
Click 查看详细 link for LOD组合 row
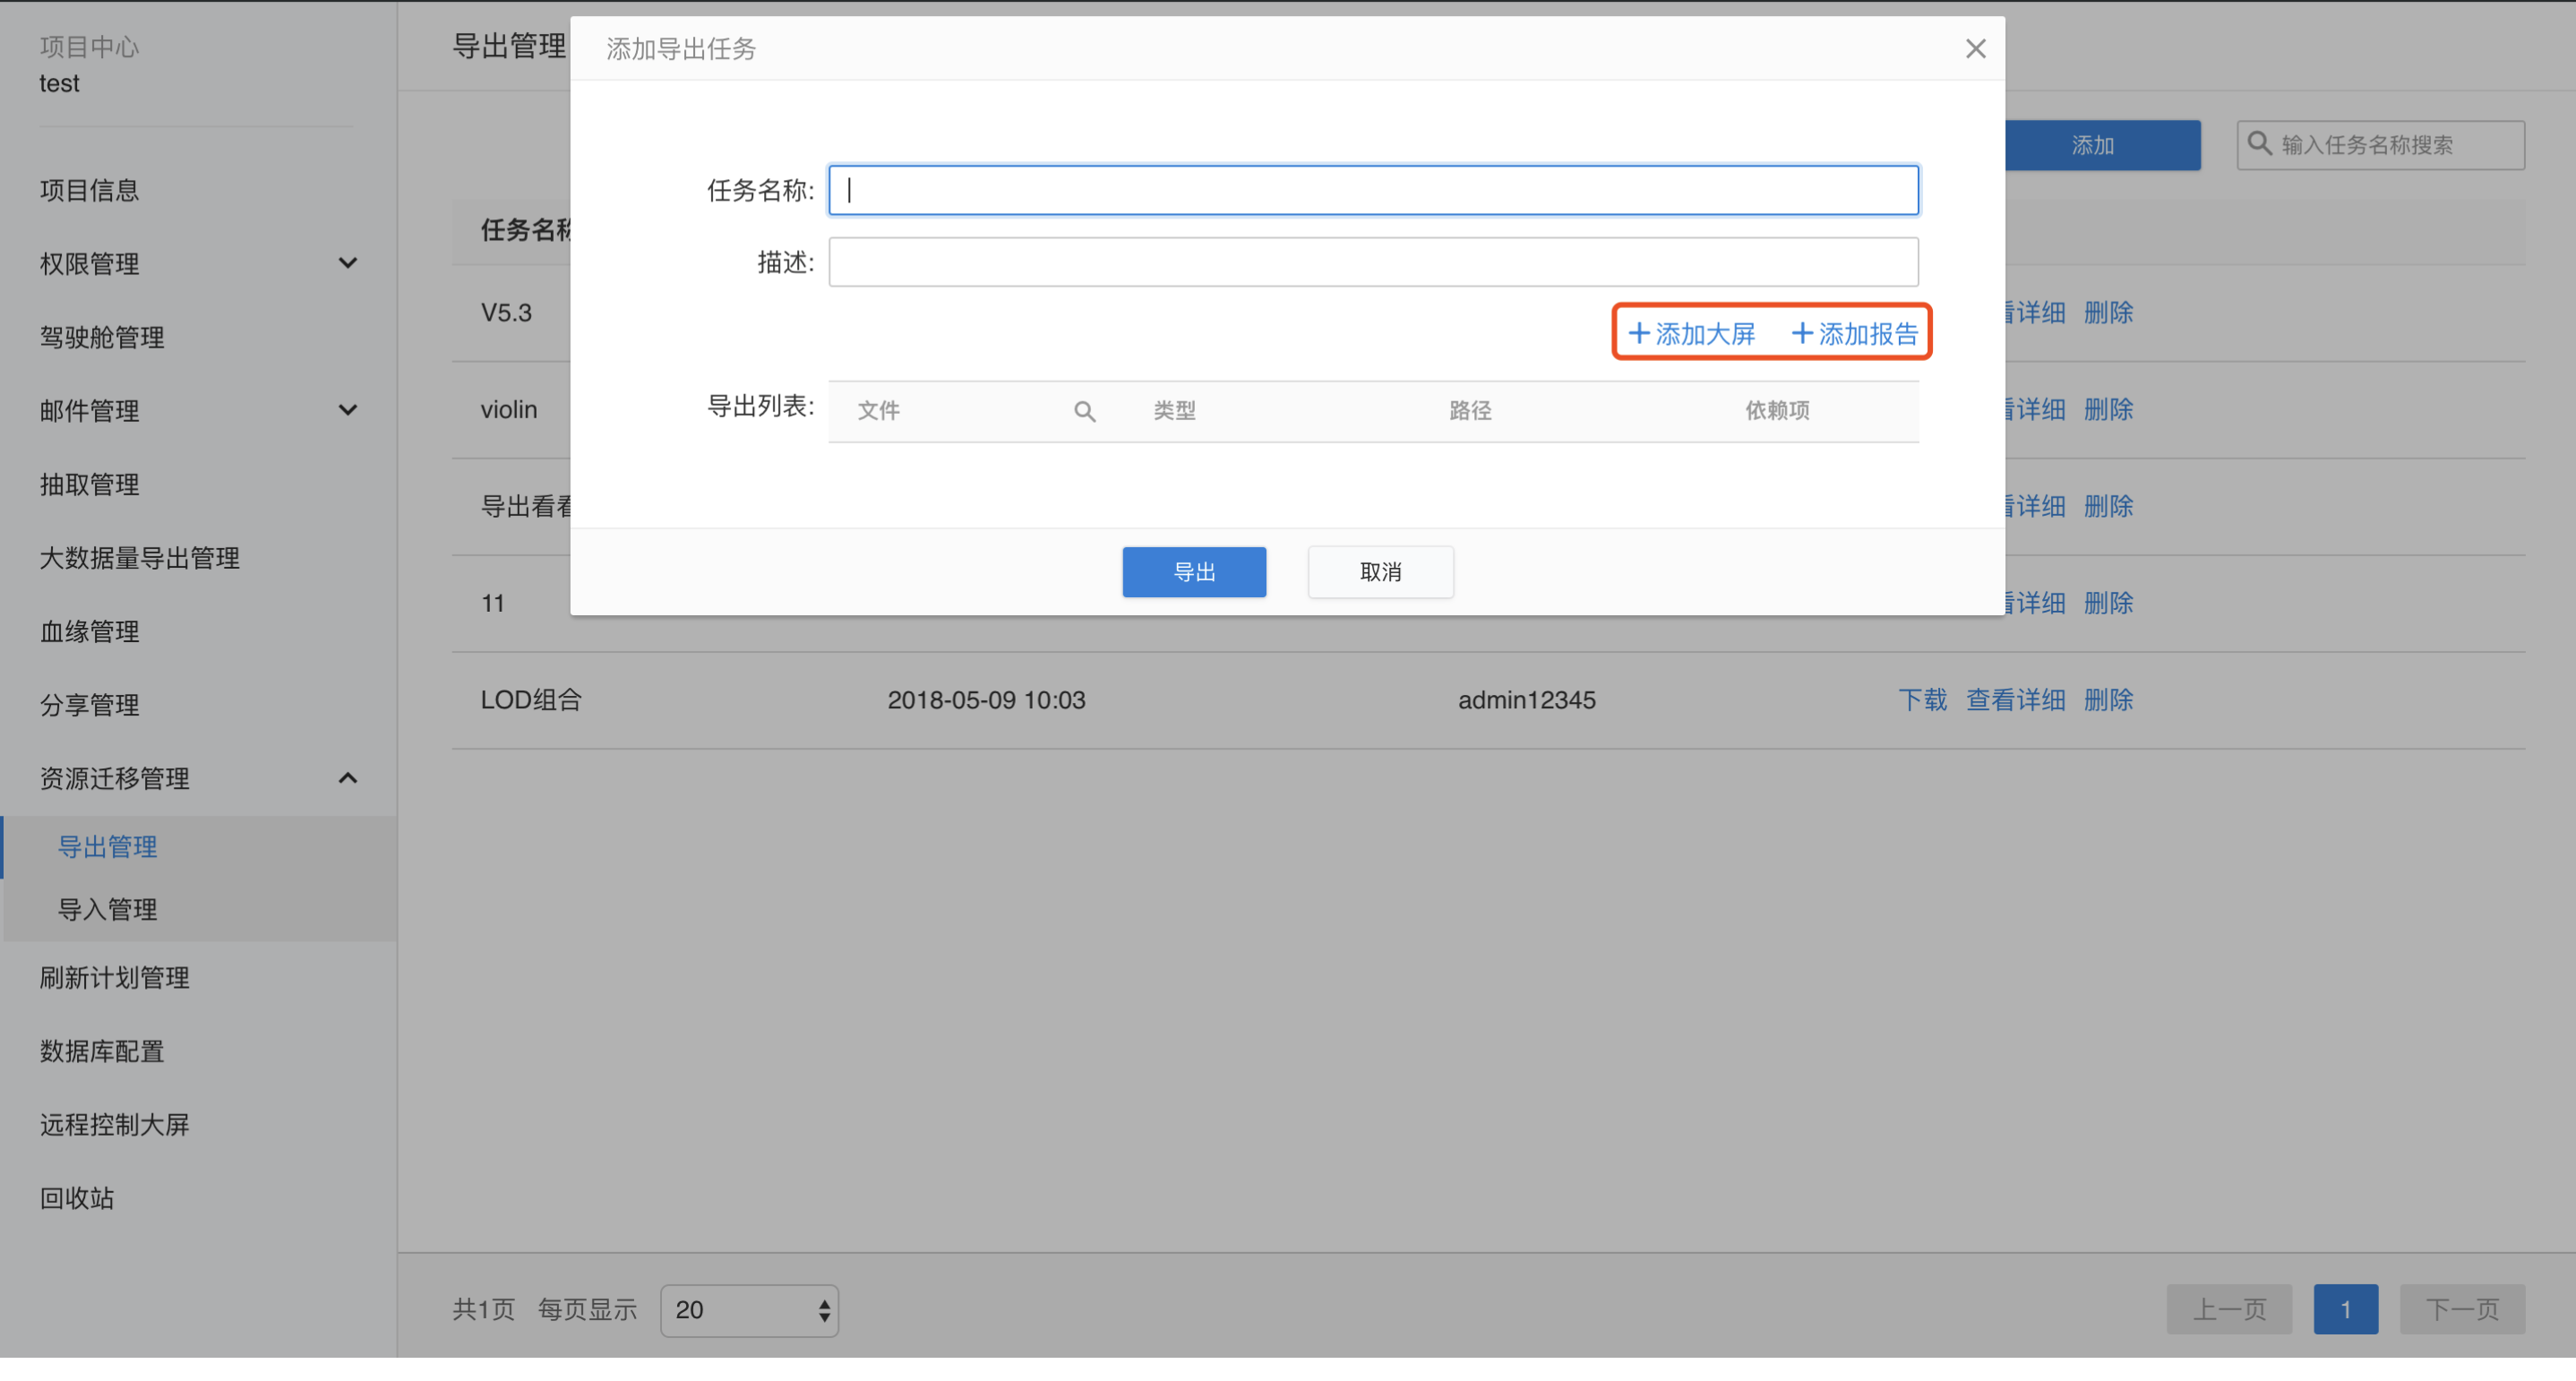(2015, 700)
